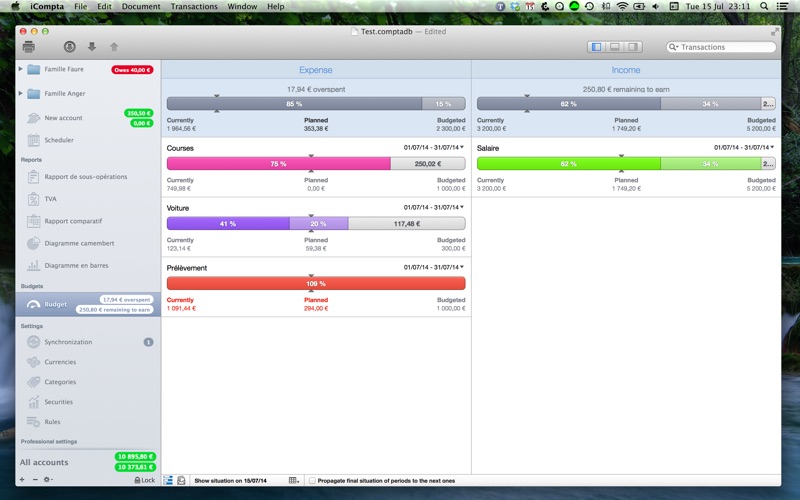Click the down arrow toolbar icon

(x=92, y=47)
